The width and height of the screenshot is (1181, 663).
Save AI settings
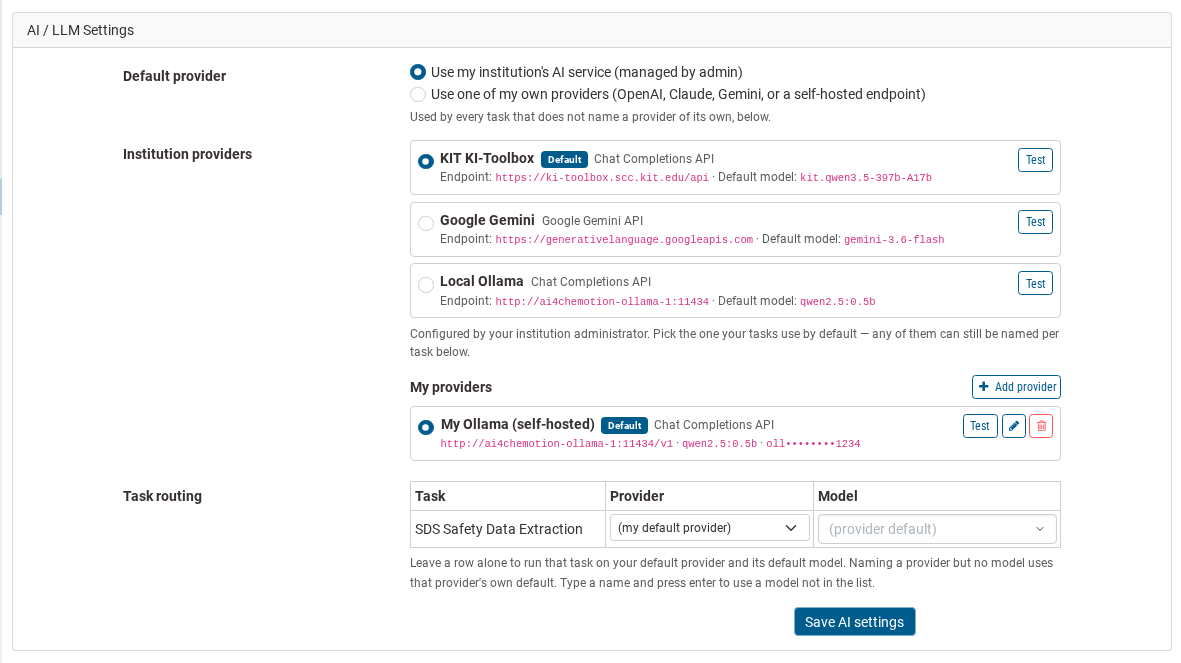coord(854,622)
